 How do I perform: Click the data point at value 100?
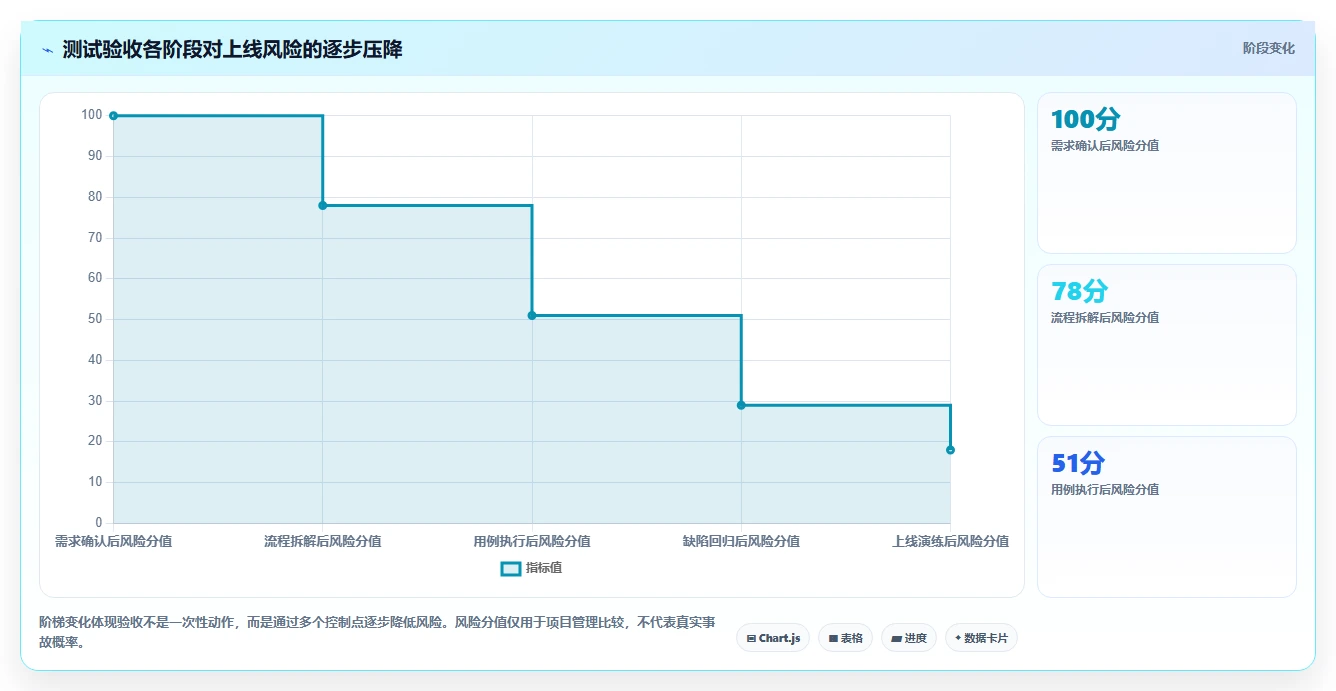[x=113, y=116]
